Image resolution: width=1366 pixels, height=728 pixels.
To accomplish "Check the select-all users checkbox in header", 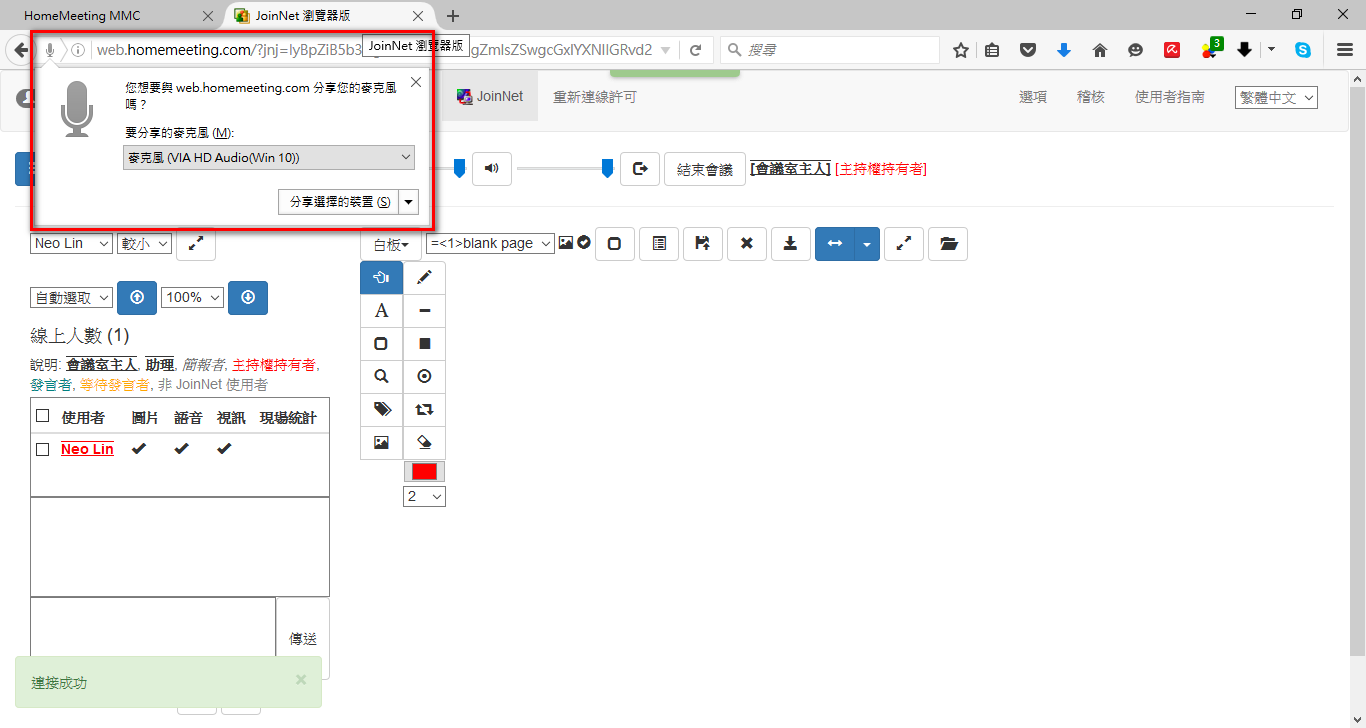I will click(x=42, y=416).
